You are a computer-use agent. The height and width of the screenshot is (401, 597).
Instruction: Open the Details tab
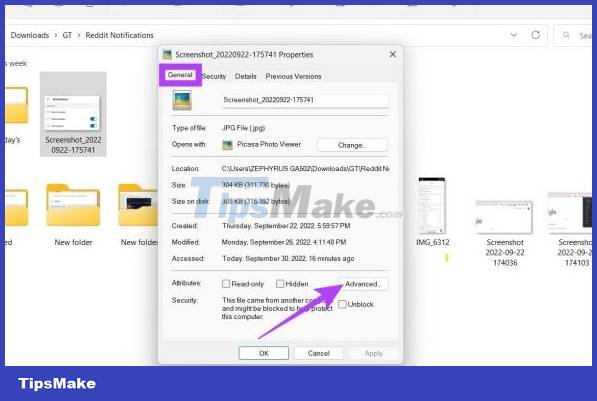pyautogui.click(x=246, y=76)
